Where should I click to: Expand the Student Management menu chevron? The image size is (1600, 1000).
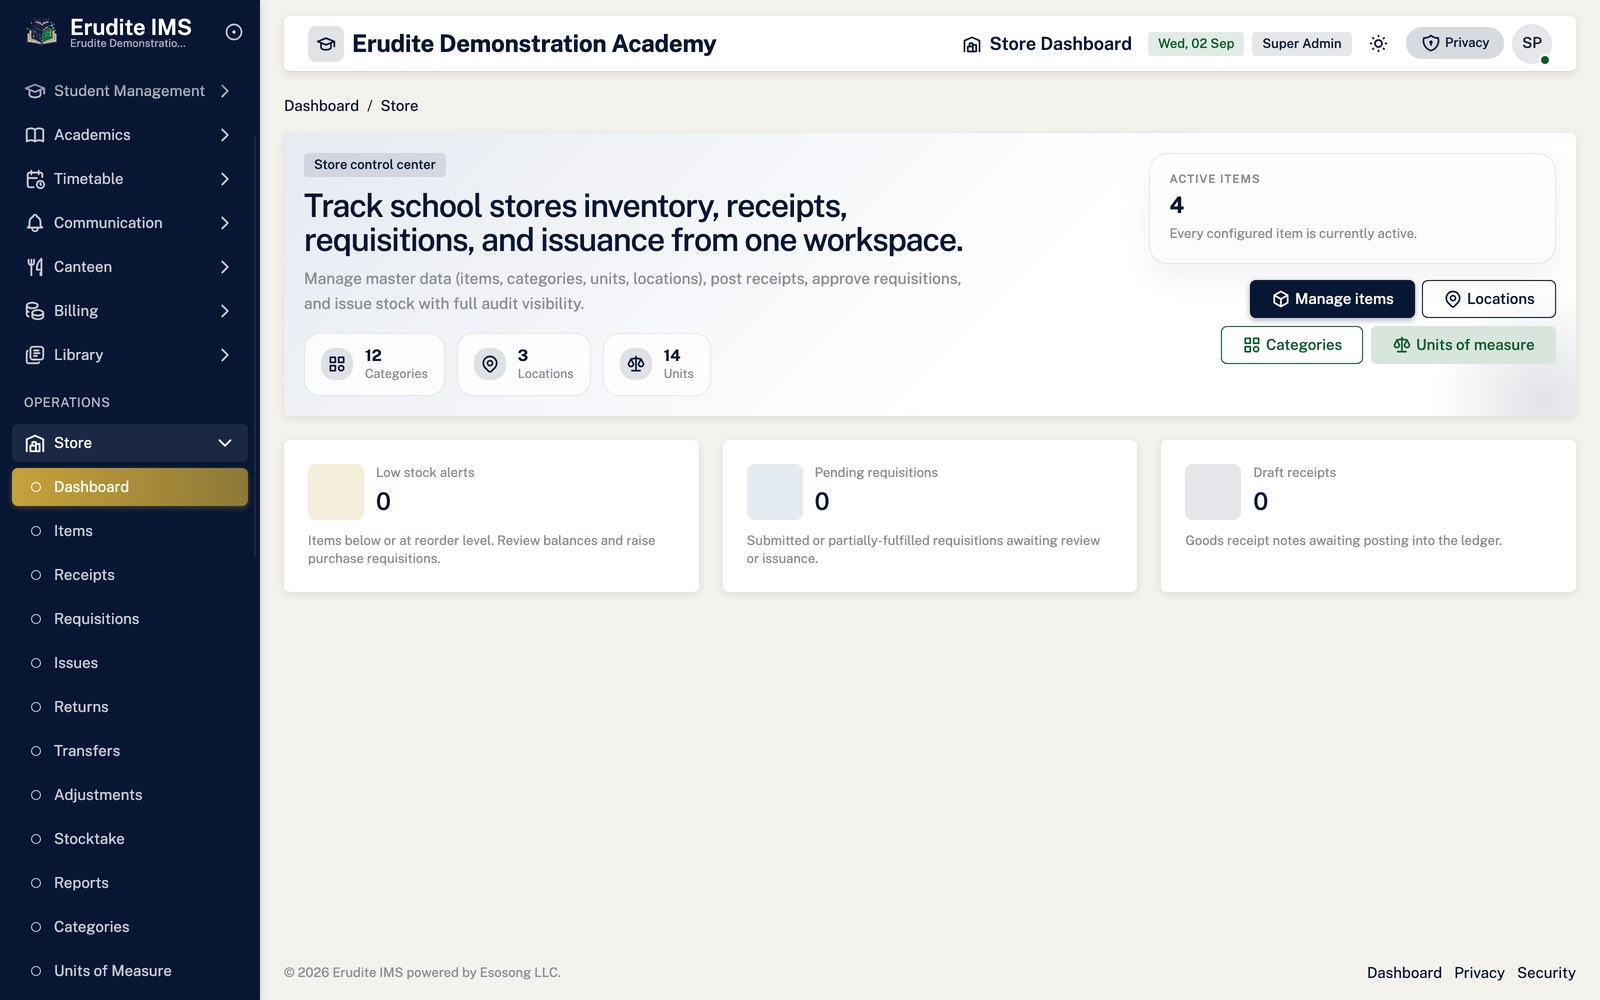[x=225, y=91]
